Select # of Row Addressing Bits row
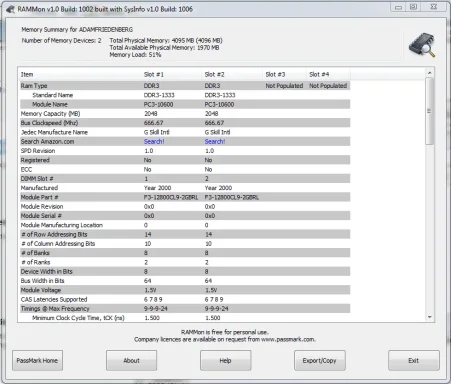451x384 pixels. click(184, 235)
